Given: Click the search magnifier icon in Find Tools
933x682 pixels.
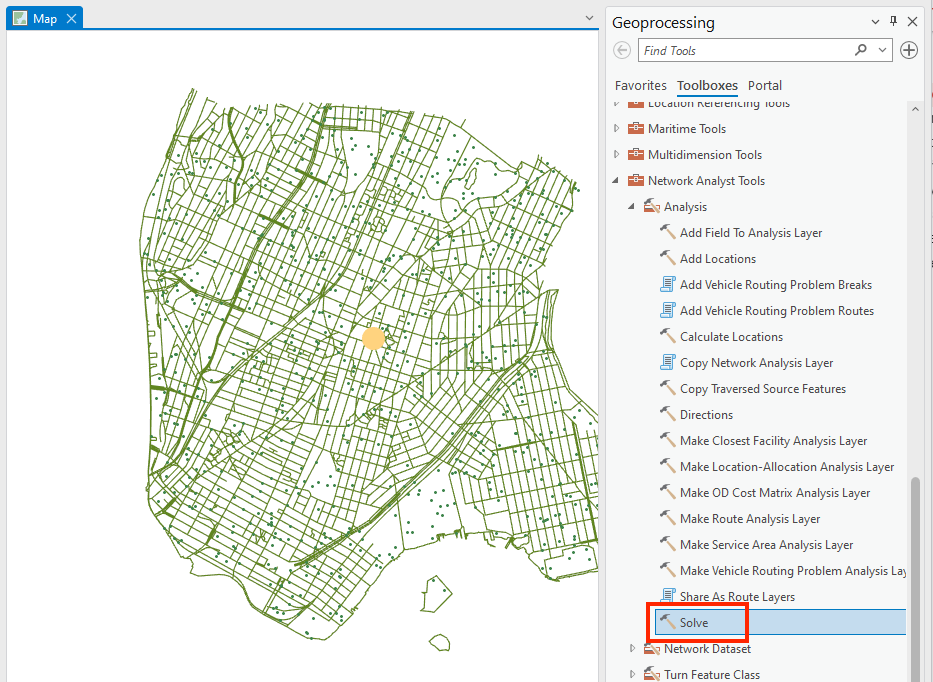Looking at the screenshot, I should click(x=860, y=50).
